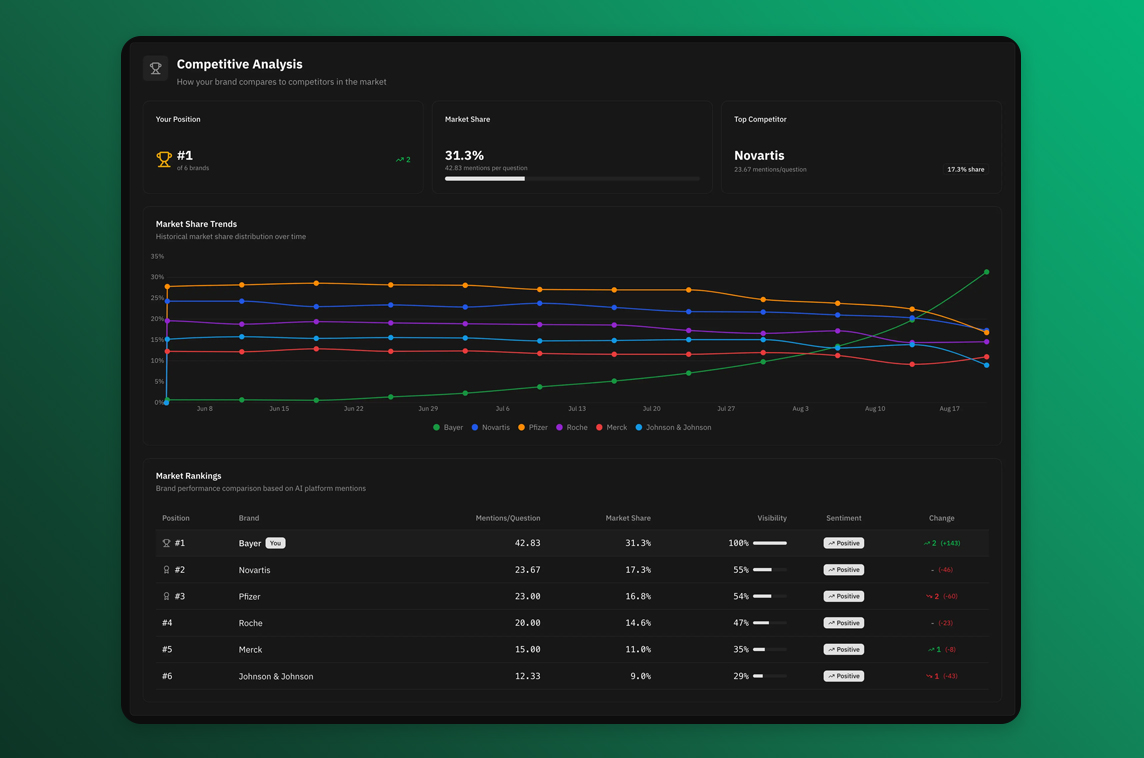The image size is (1144, 758).
Task: Click the trophy icon in the #1 row
Action: (x=166, y=543)
